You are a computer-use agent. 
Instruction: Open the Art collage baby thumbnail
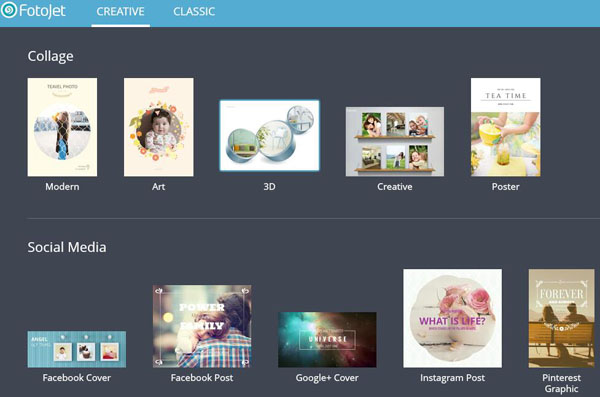pyautogui.click(x=158, y=127)
